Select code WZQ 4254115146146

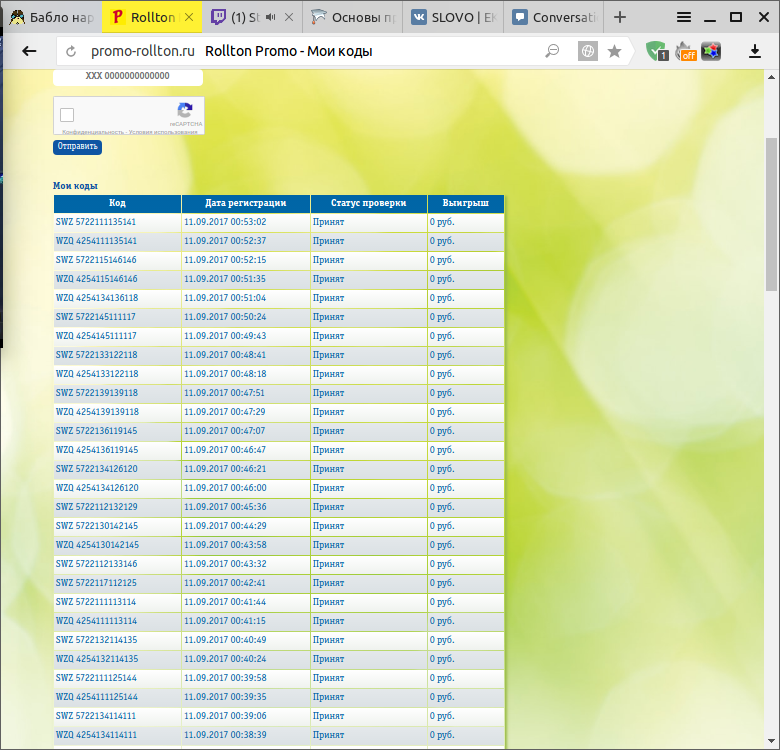97,279
